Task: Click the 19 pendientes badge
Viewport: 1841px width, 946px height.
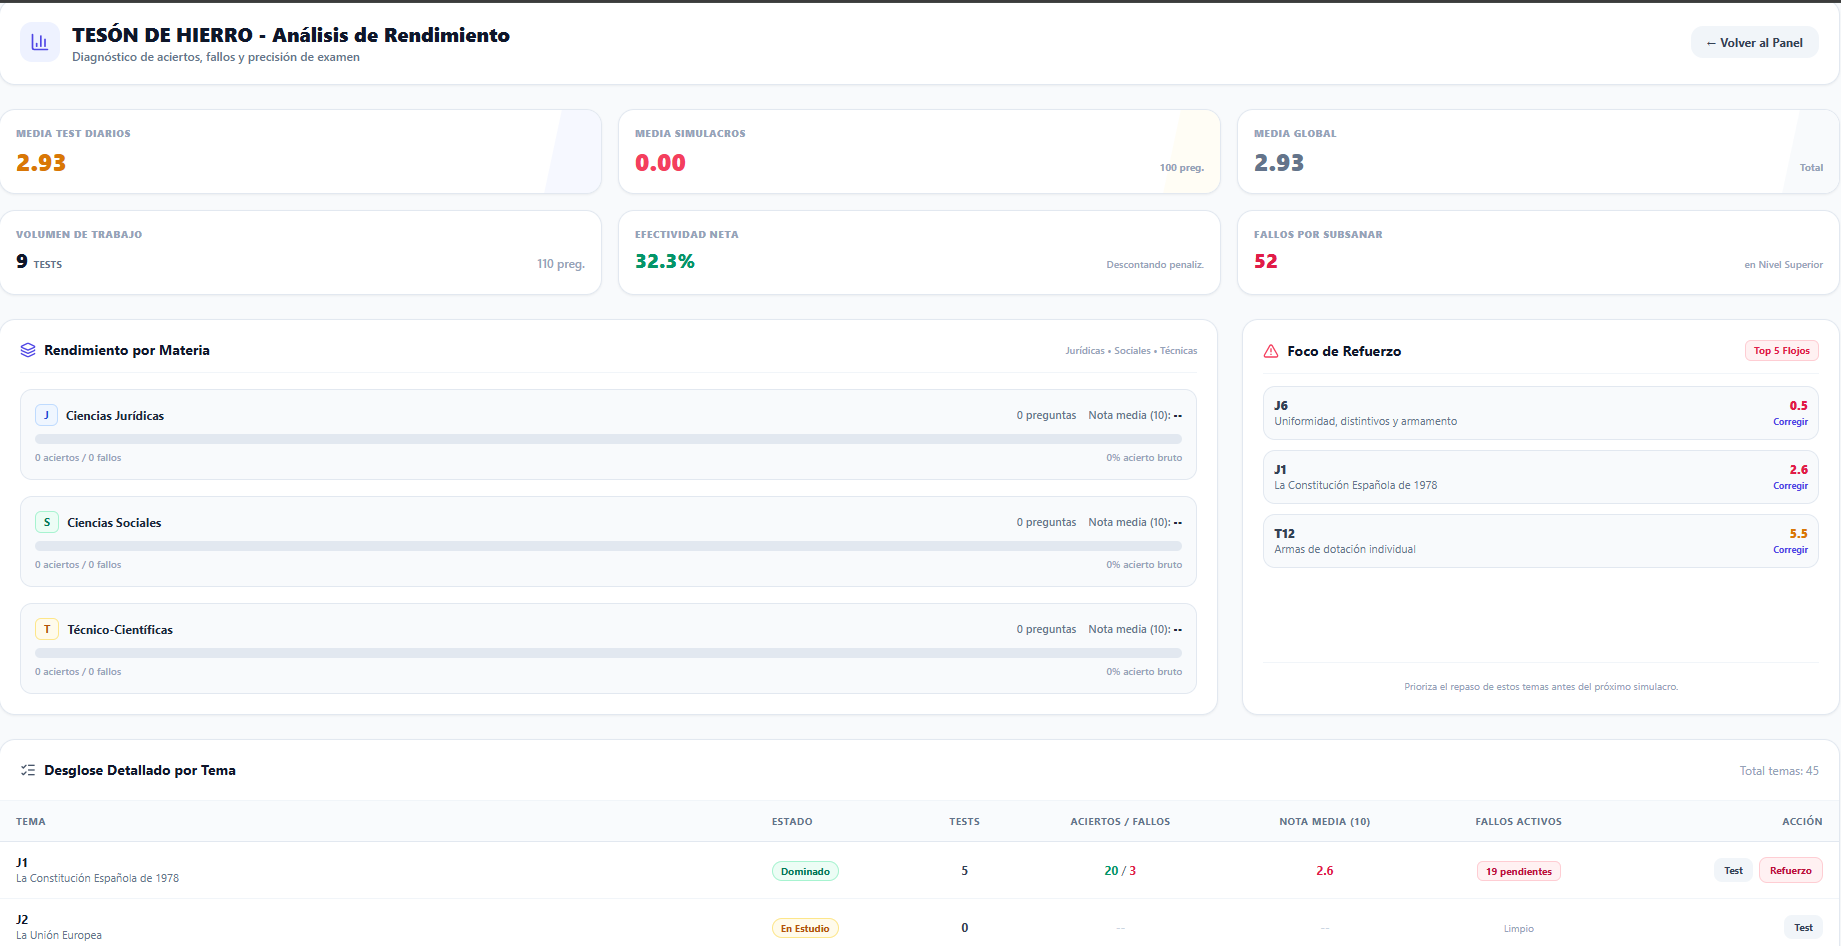Action: (1518, 871)
